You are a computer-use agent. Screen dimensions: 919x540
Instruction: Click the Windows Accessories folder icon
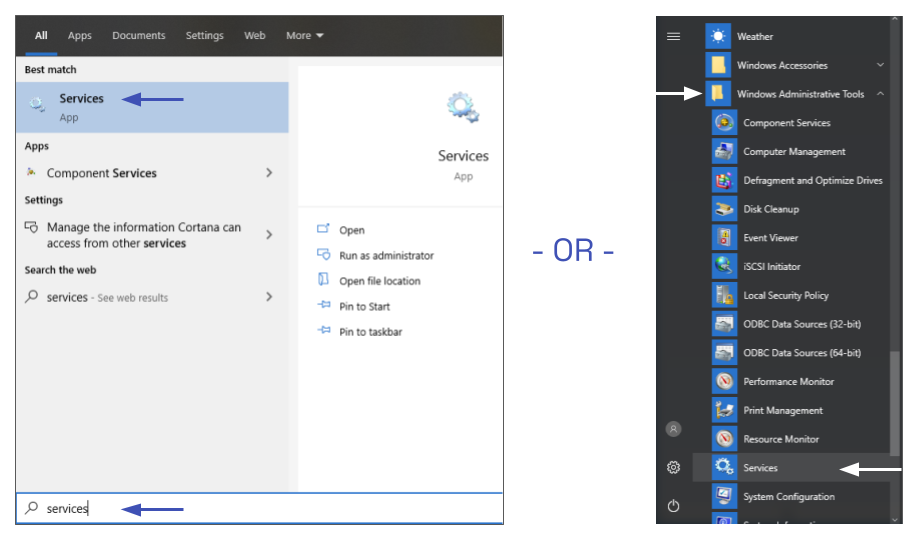coord(718,65)
